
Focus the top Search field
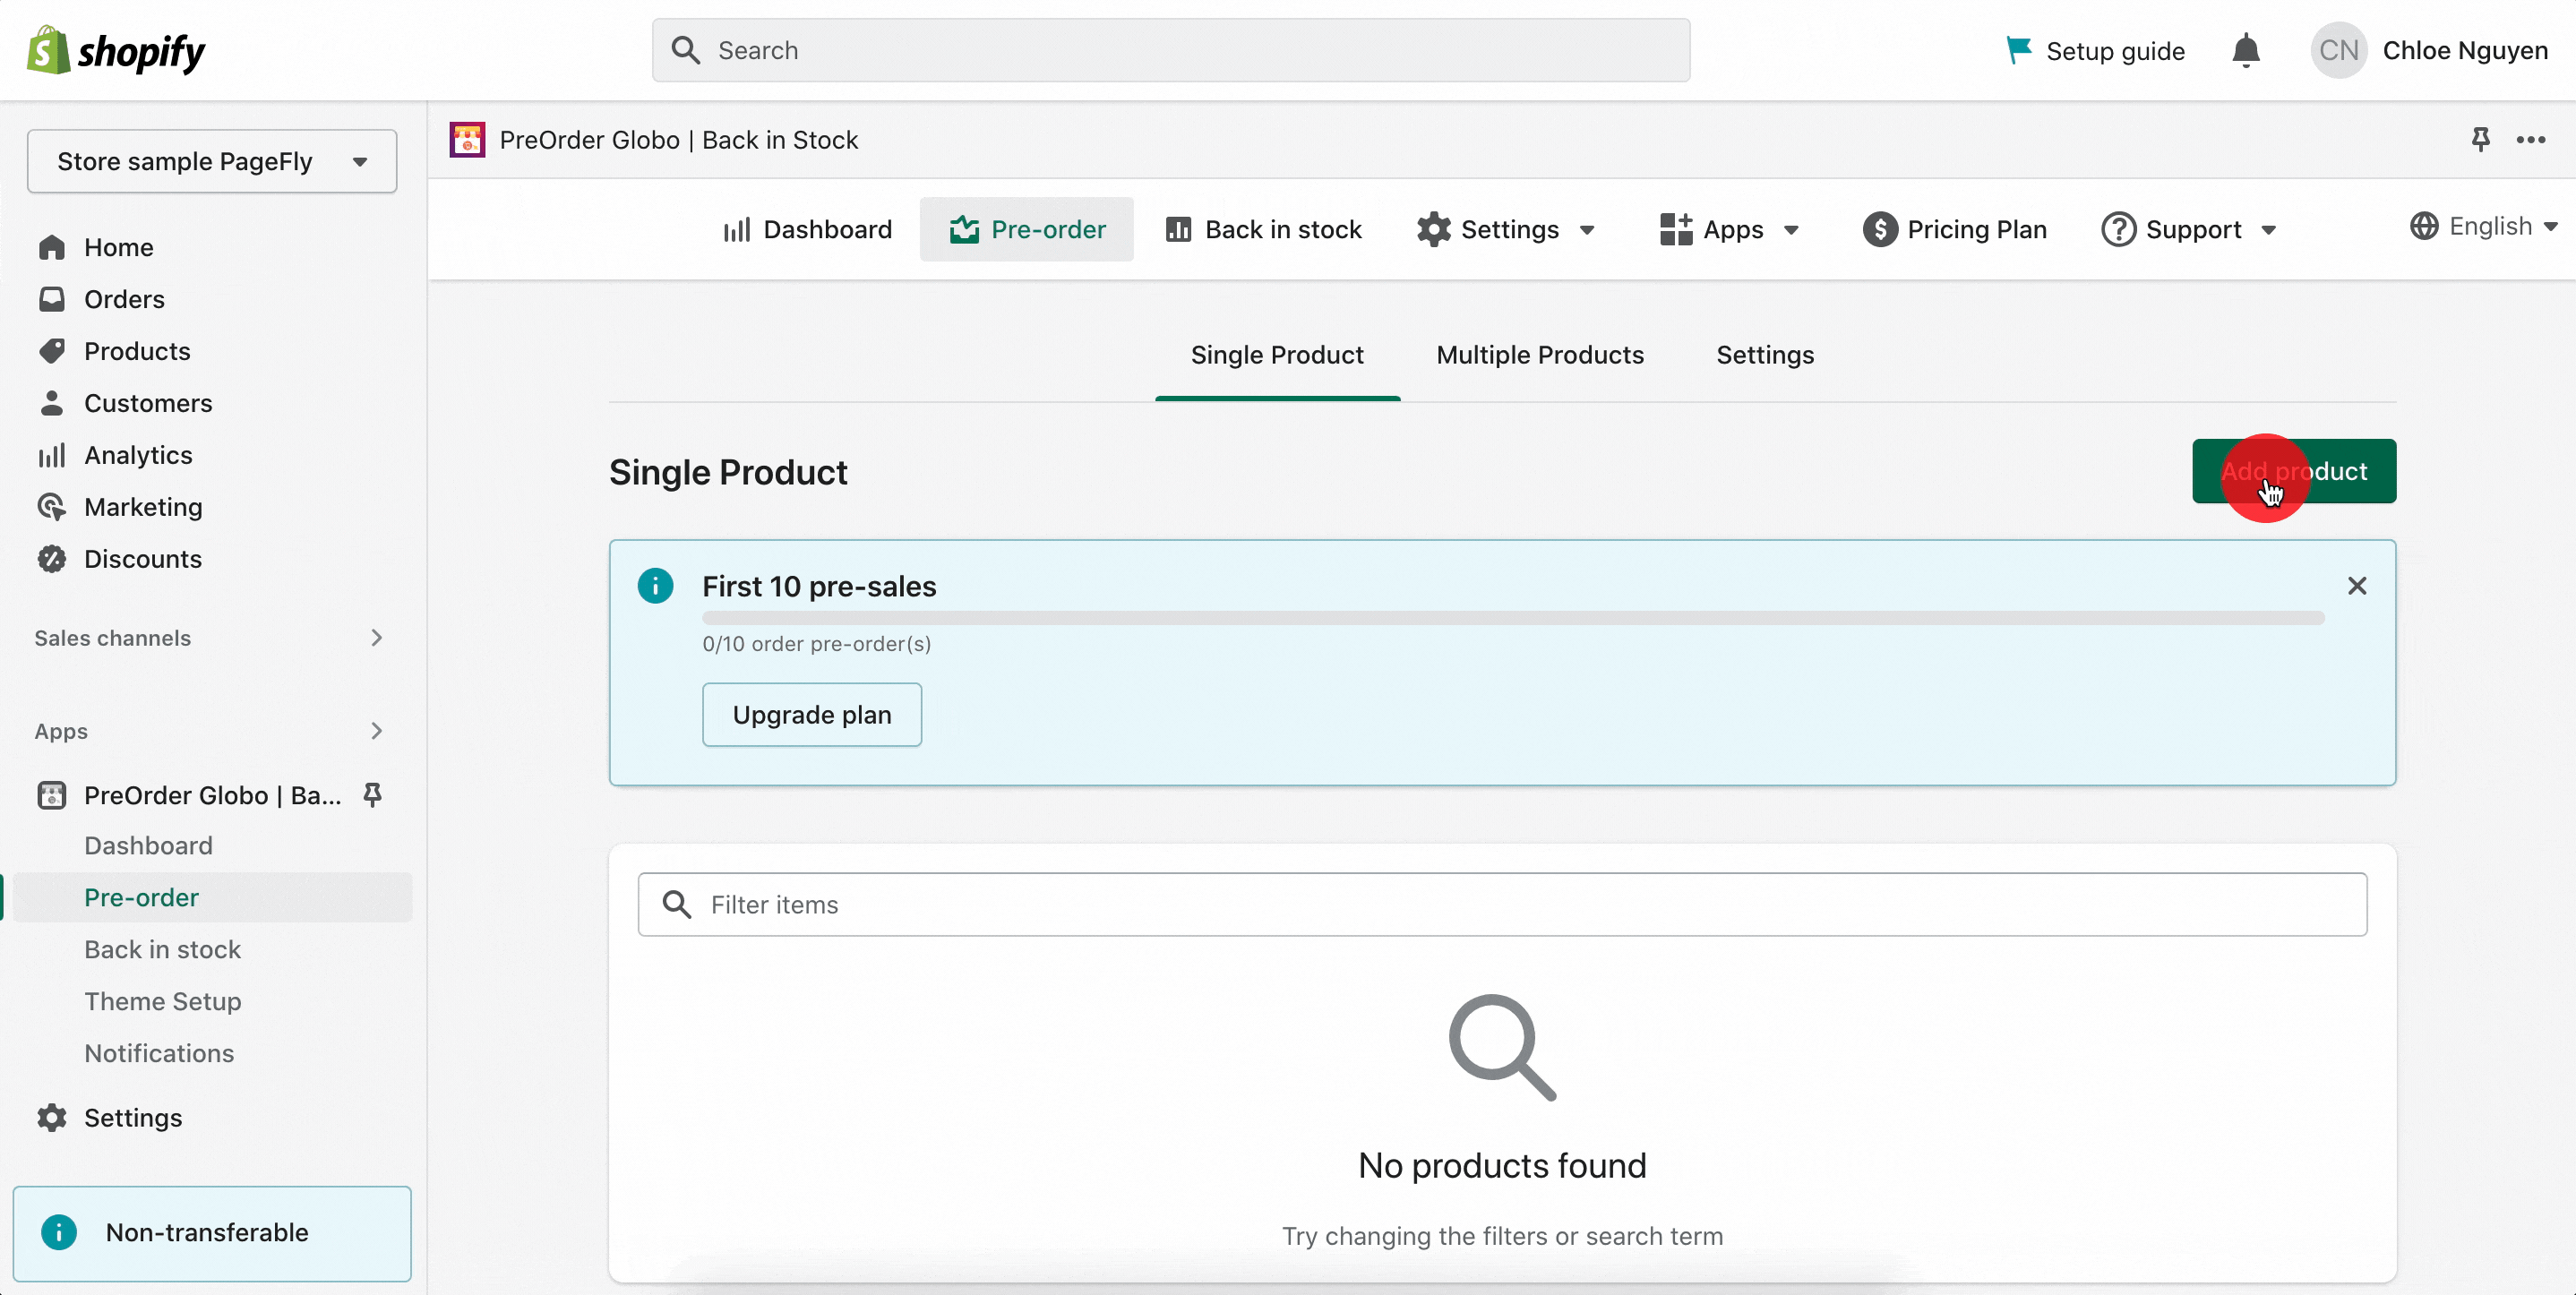[1171, 50]
